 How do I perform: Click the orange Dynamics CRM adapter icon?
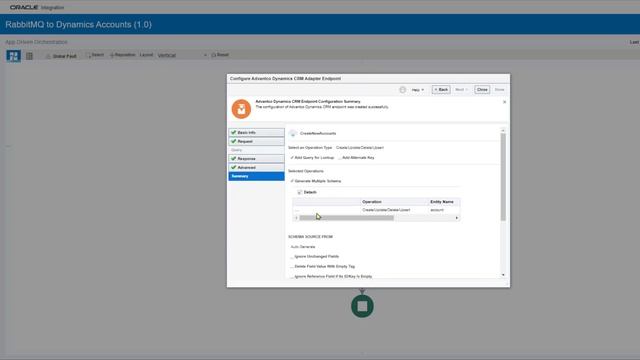pos(241,109)
